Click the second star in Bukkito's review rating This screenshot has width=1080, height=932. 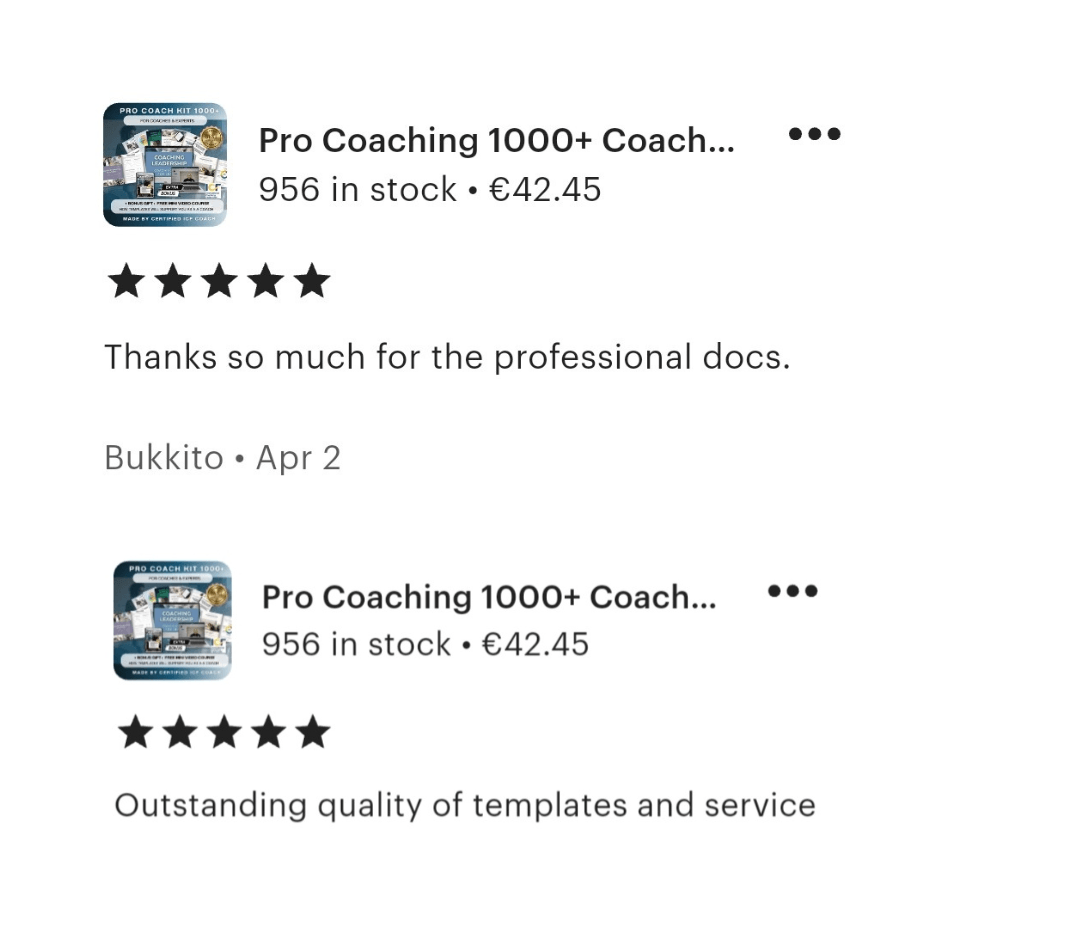pyautogui.click(x=173, y=282)
